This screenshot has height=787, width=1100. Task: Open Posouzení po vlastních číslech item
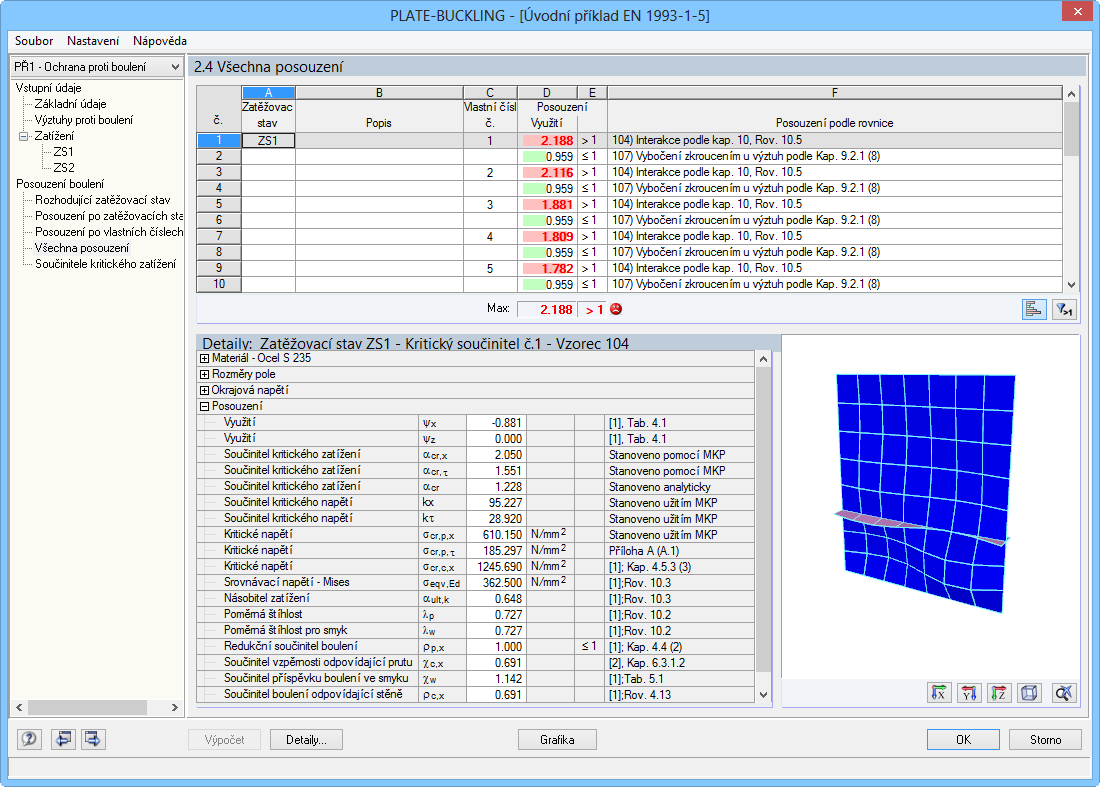(x=109, y=232)
